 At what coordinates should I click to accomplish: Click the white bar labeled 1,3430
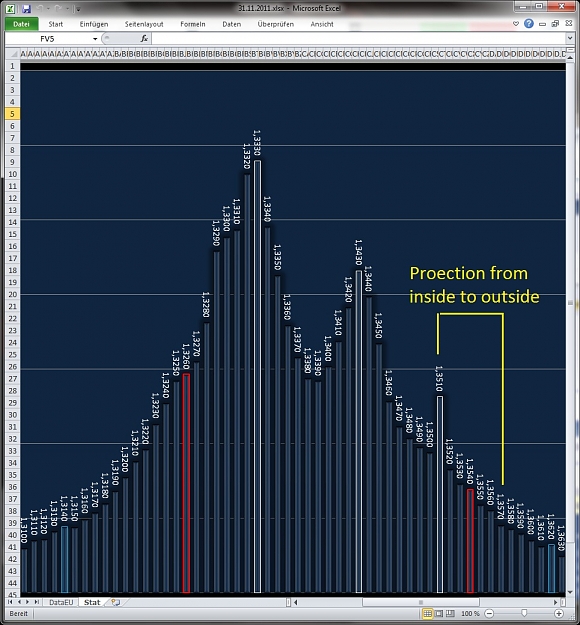point(359,432)
